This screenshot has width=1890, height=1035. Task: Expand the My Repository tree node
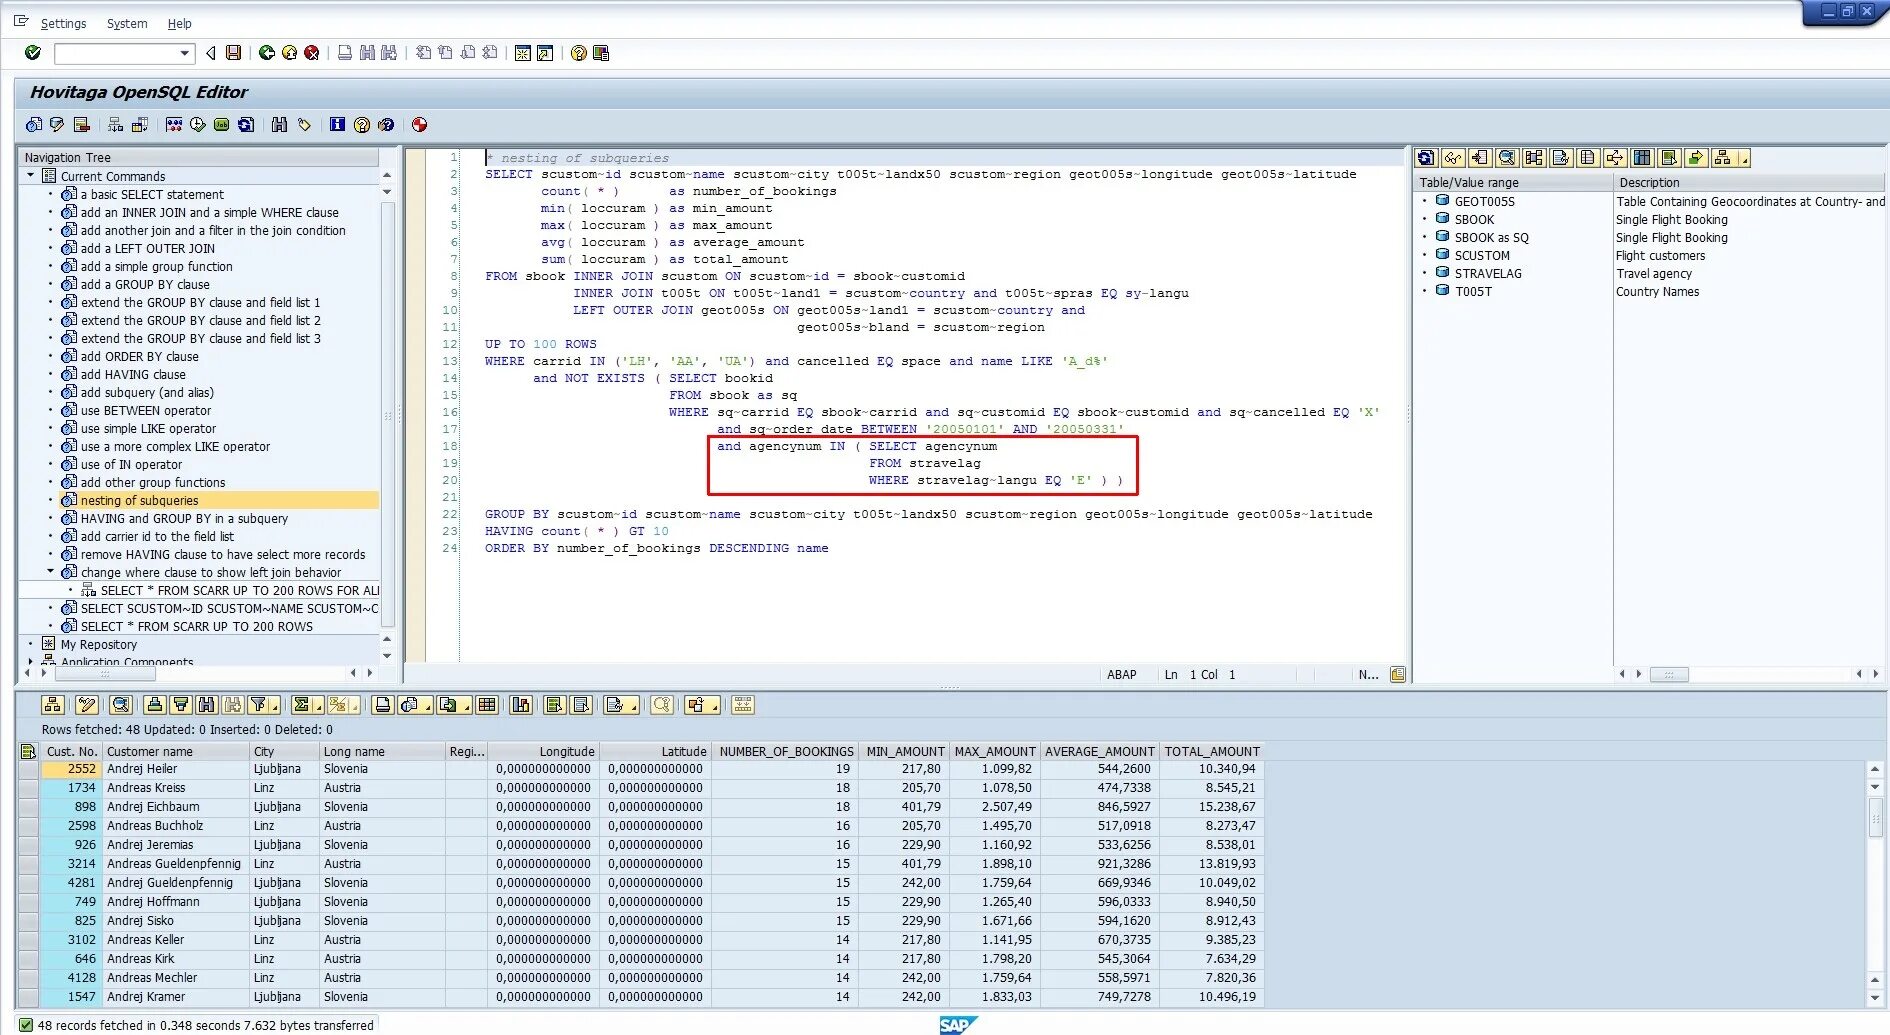[30, 644]
